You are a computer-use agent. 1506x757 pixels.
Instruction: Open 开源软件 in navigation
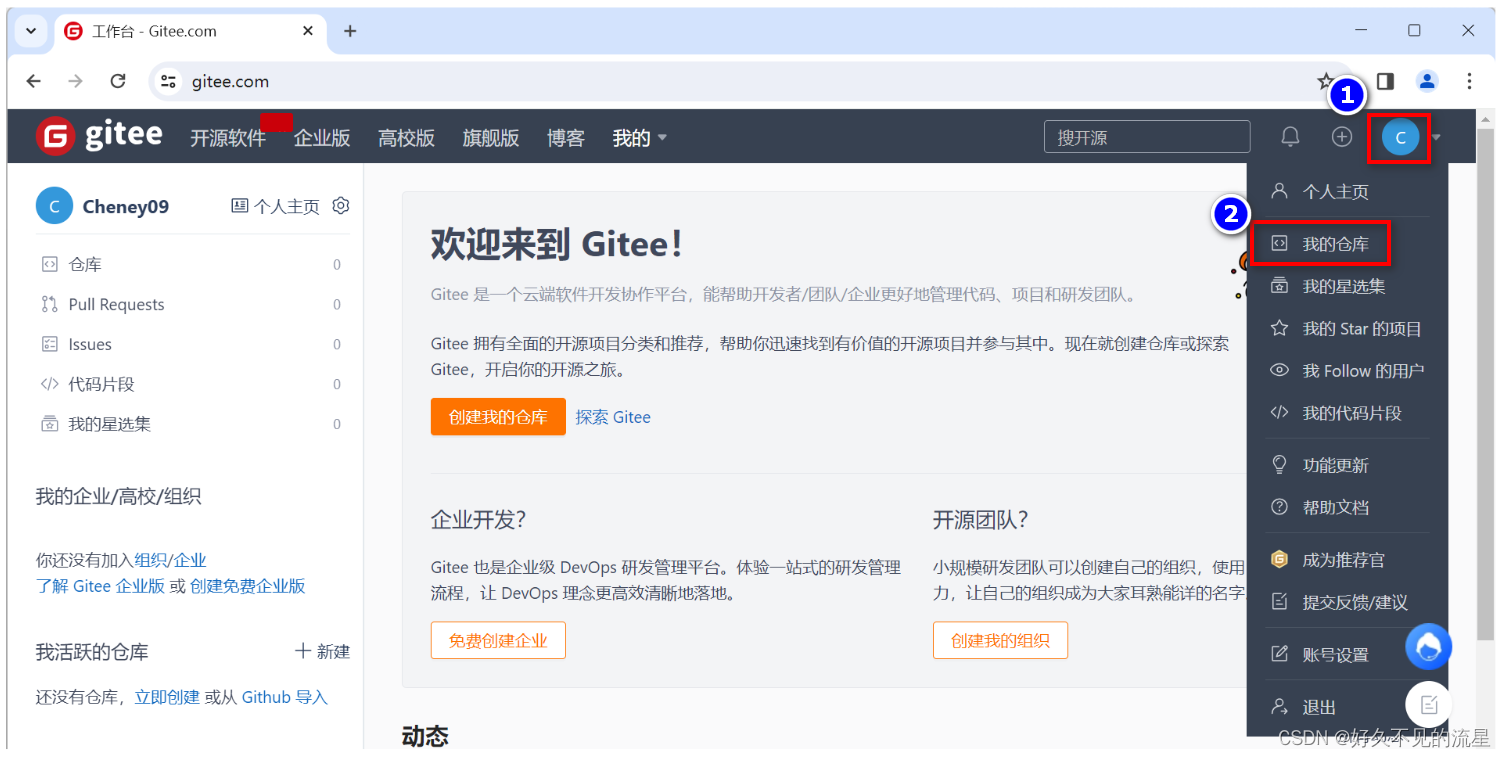[228, 138]
